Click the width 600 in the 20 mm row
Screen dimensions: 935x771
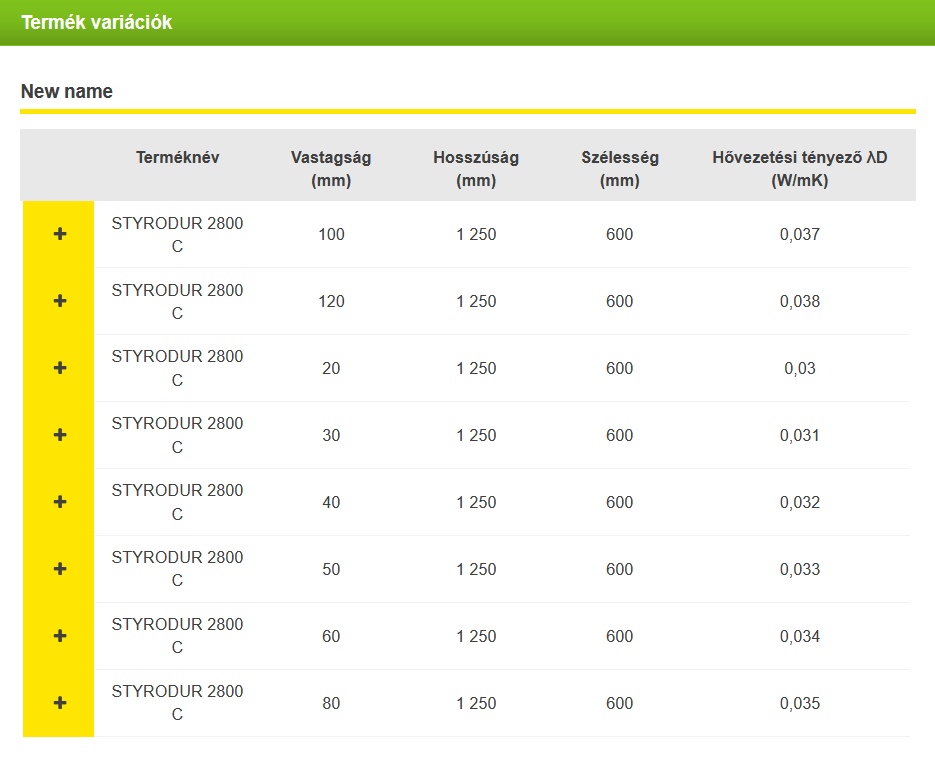(620, 369)
